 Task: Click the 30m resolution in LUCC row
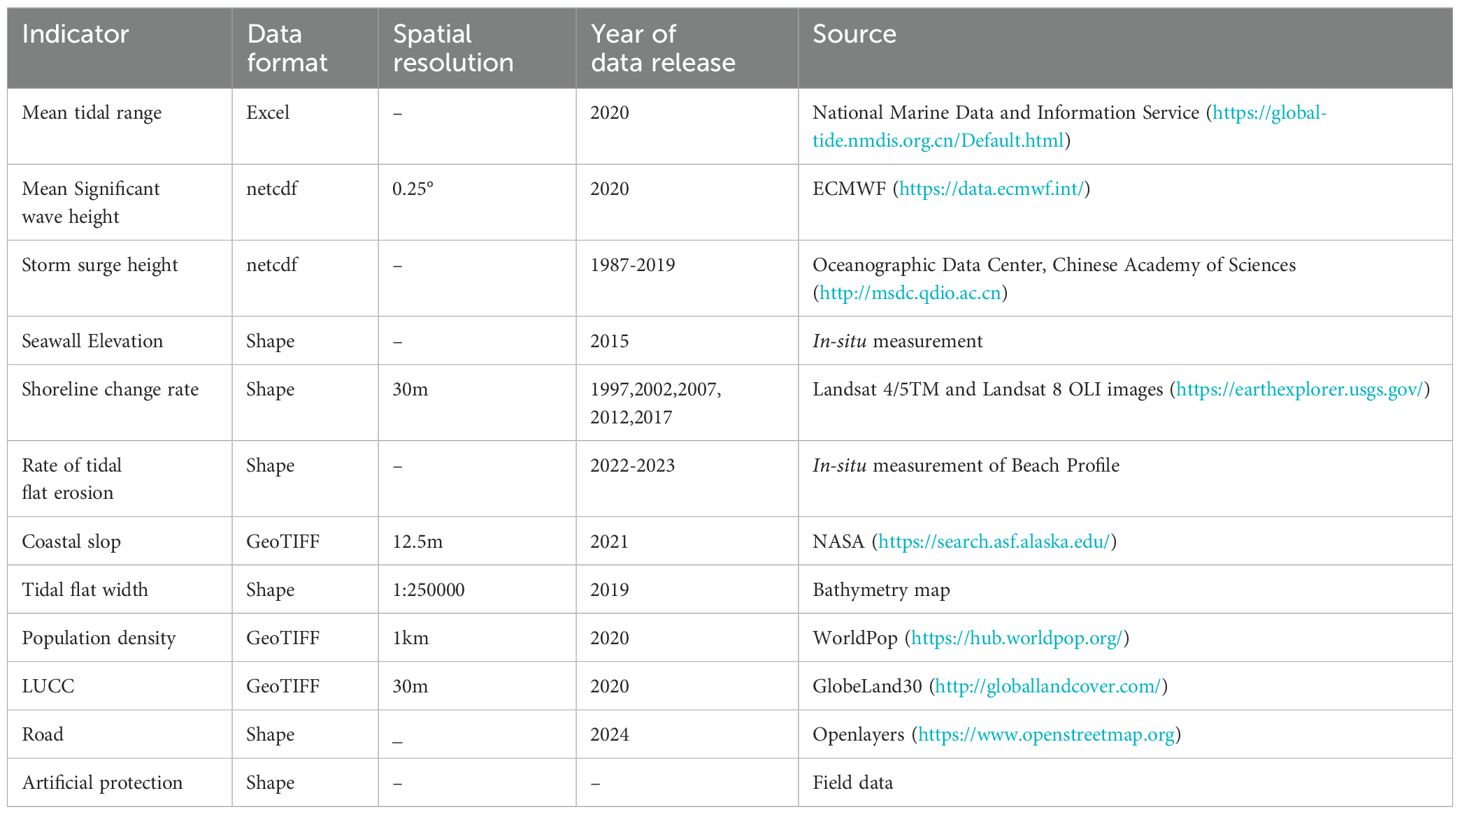coord(410,685)
